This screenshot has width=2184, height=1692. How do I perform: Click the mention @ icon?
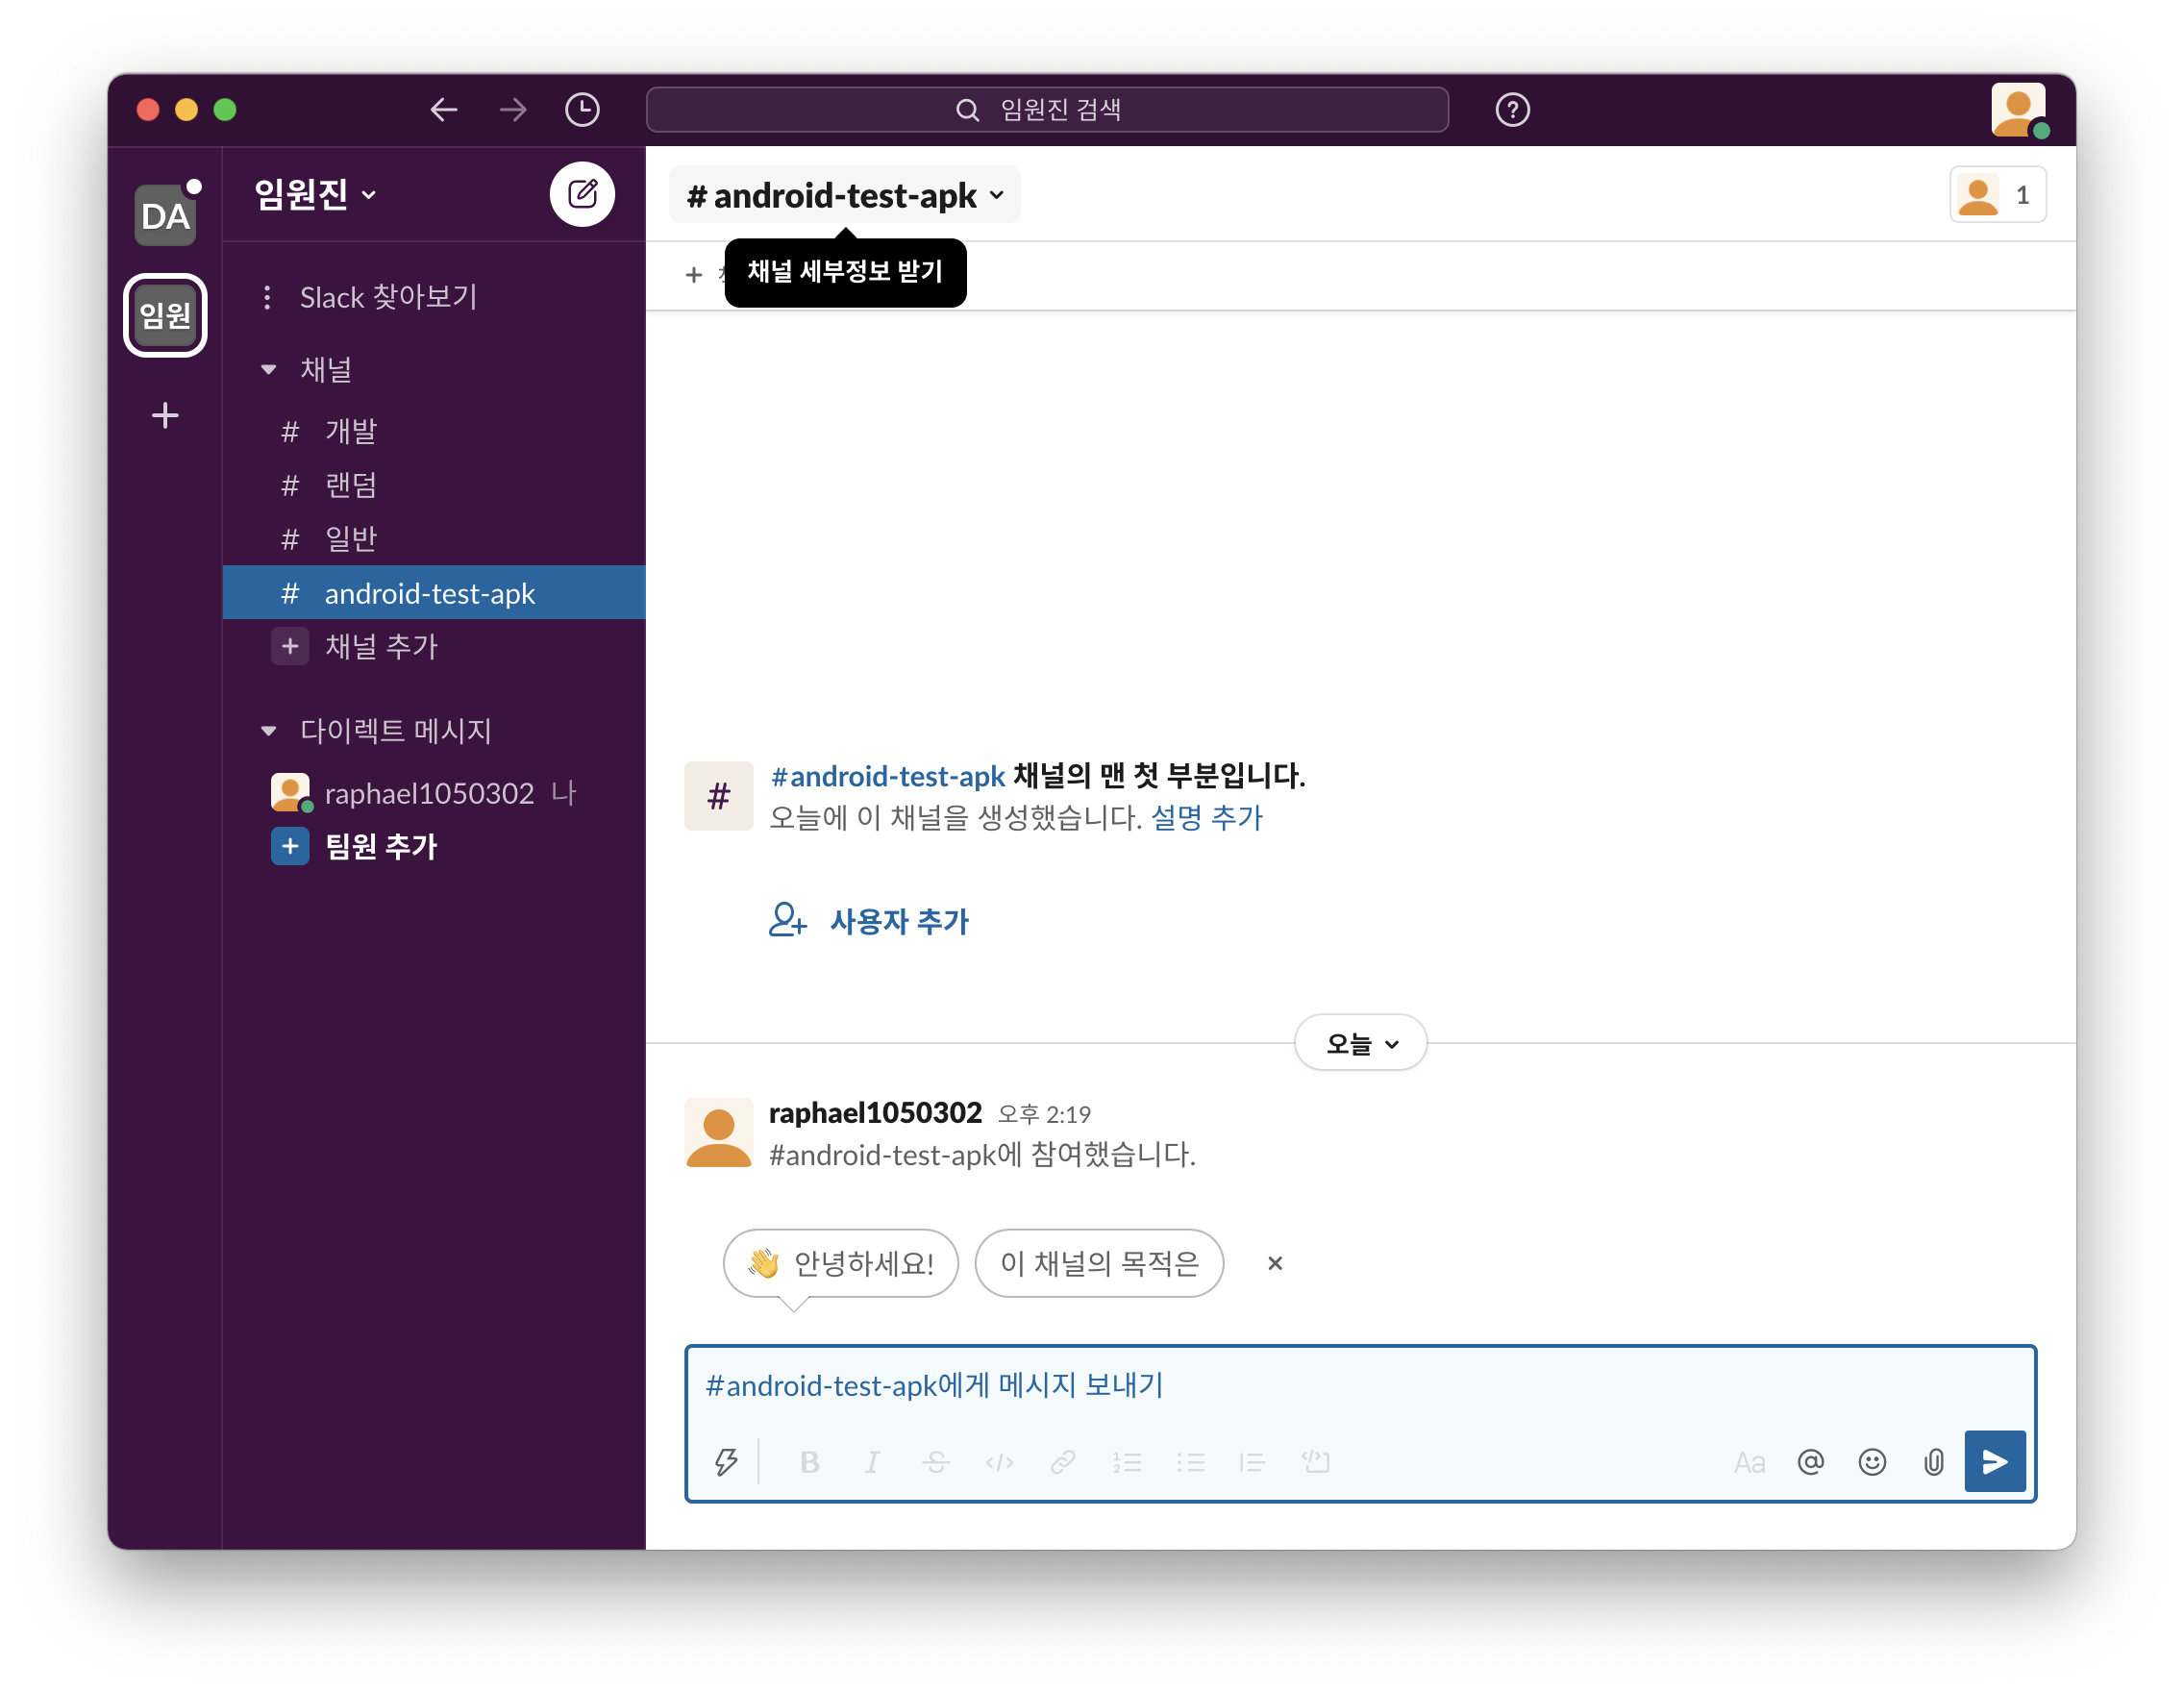click(1810, 1462)
